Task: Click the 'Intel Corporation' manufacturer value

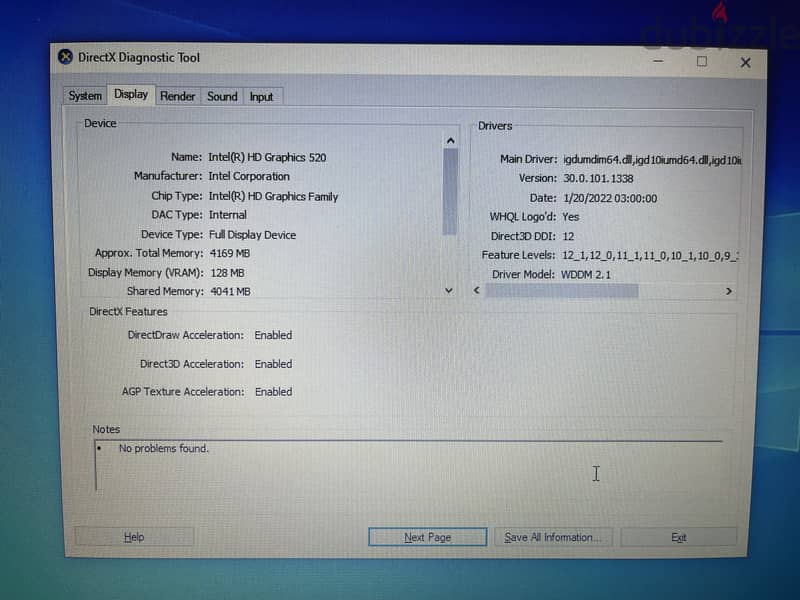Action: (249, 177)
